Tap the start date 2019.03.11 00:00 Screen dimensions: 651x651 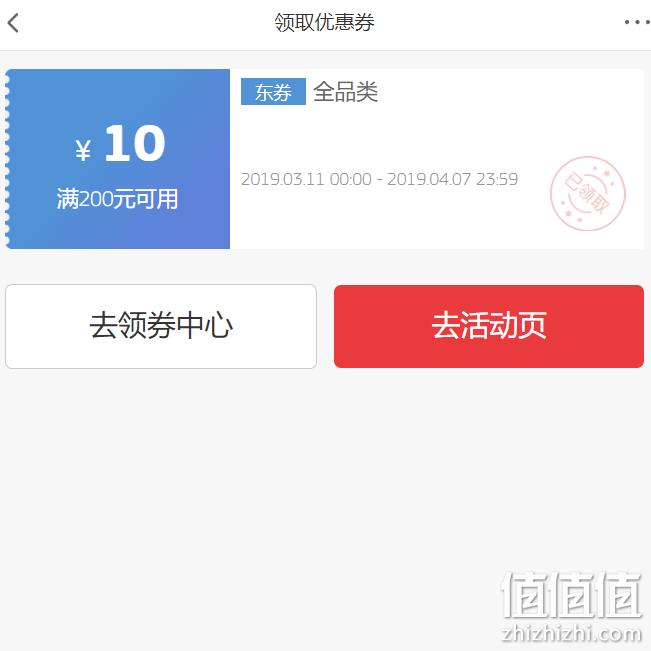(x=306, y=179)
